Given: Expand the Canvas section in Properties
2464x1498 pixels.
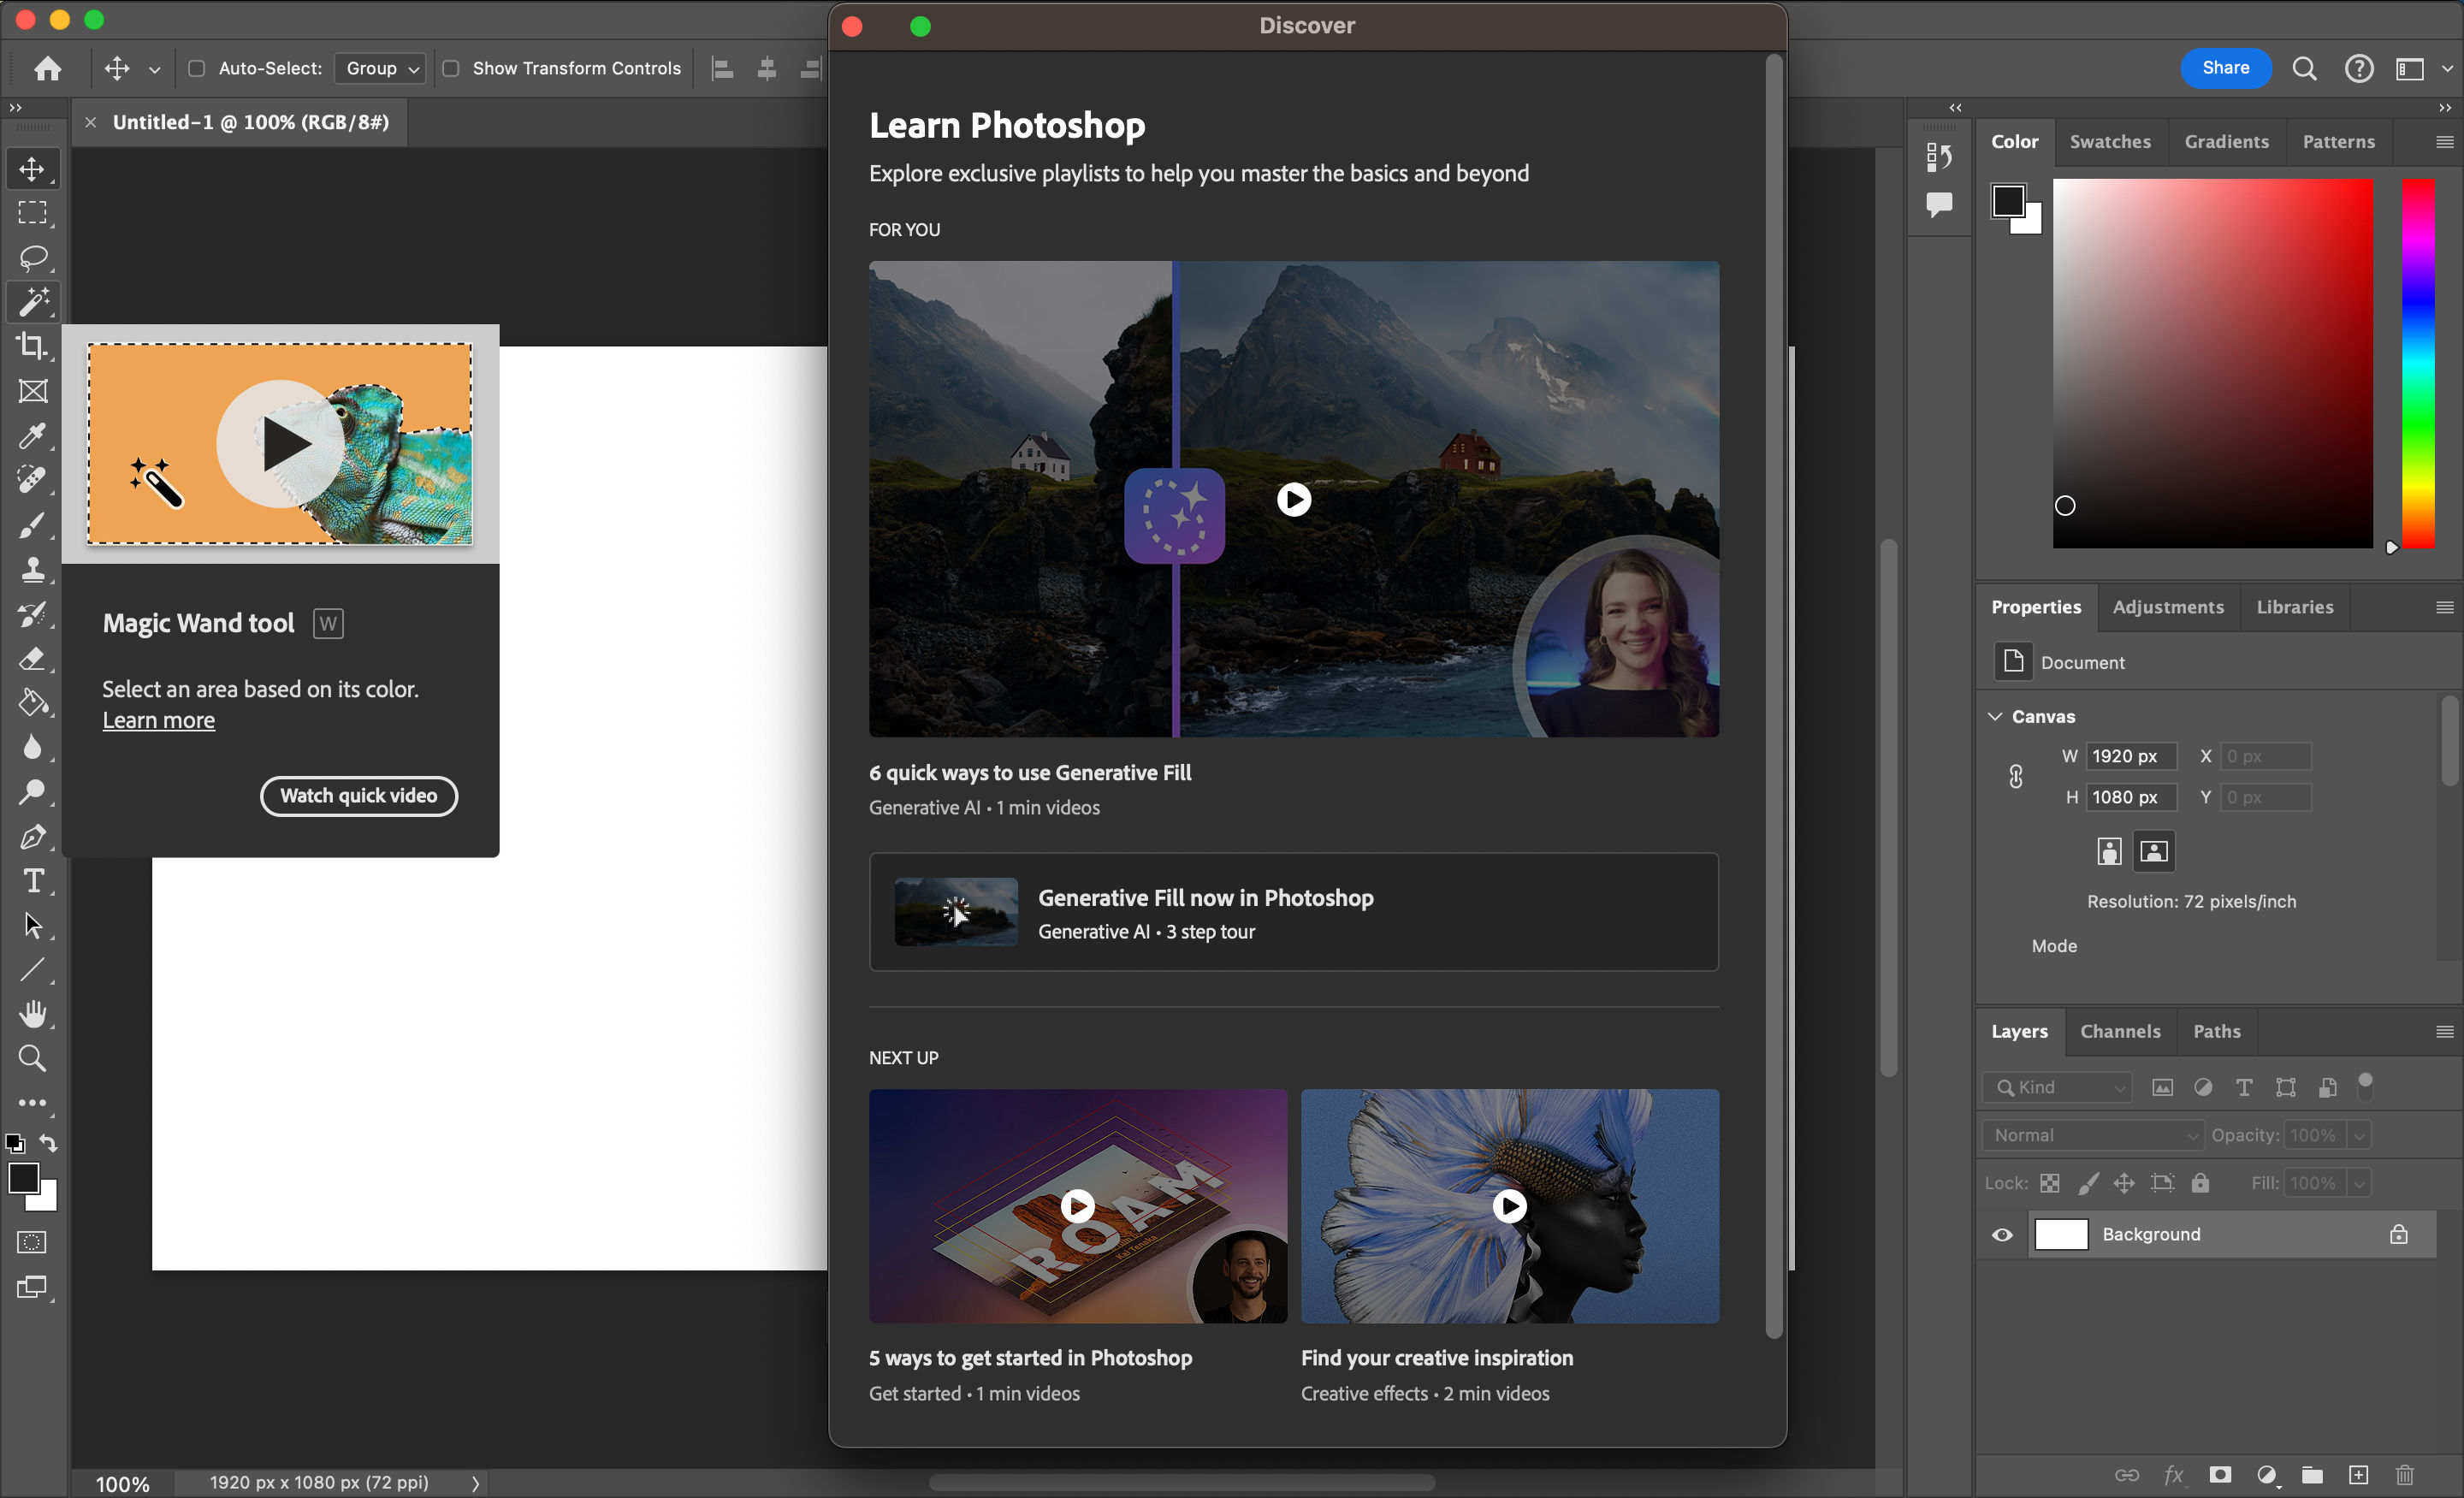Looking at the screenshot, I should (1998, 714).
